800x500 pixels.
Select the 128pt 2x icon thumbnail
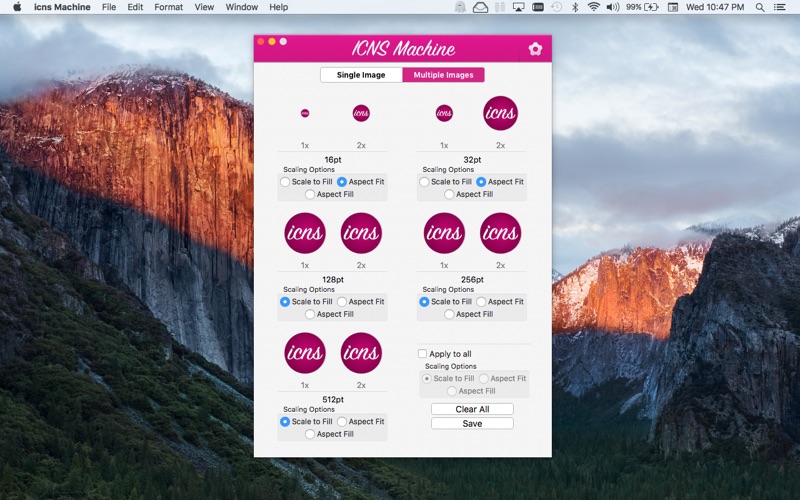point(361,233)
